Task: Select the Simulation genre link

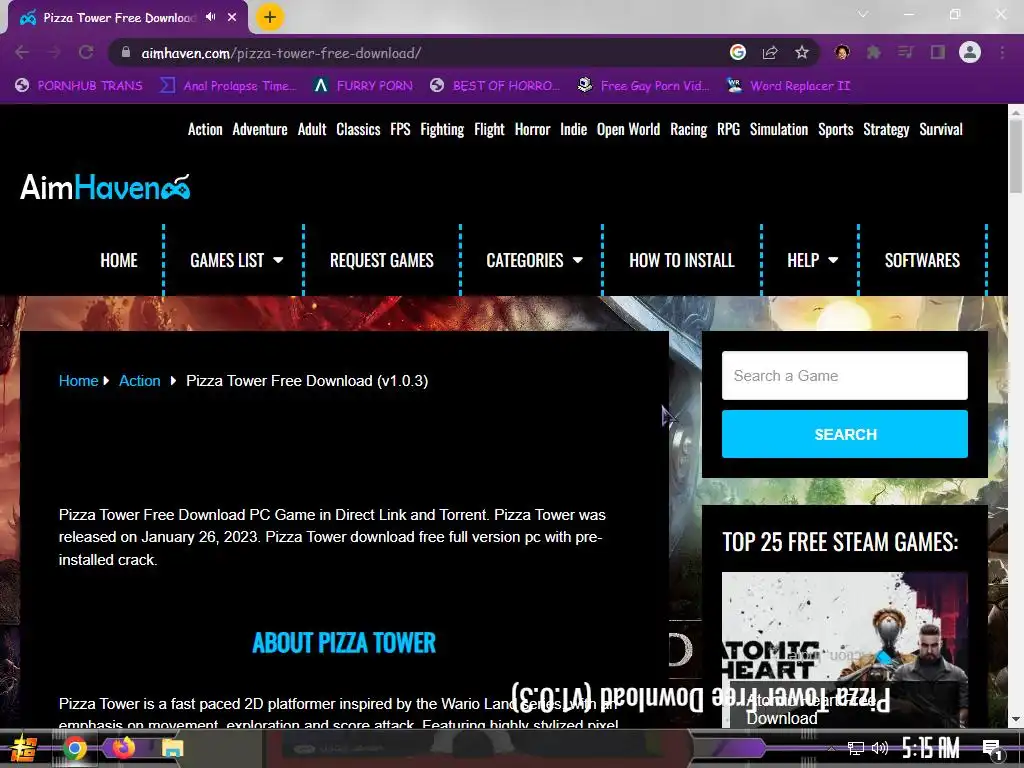Action: (778, 129)
